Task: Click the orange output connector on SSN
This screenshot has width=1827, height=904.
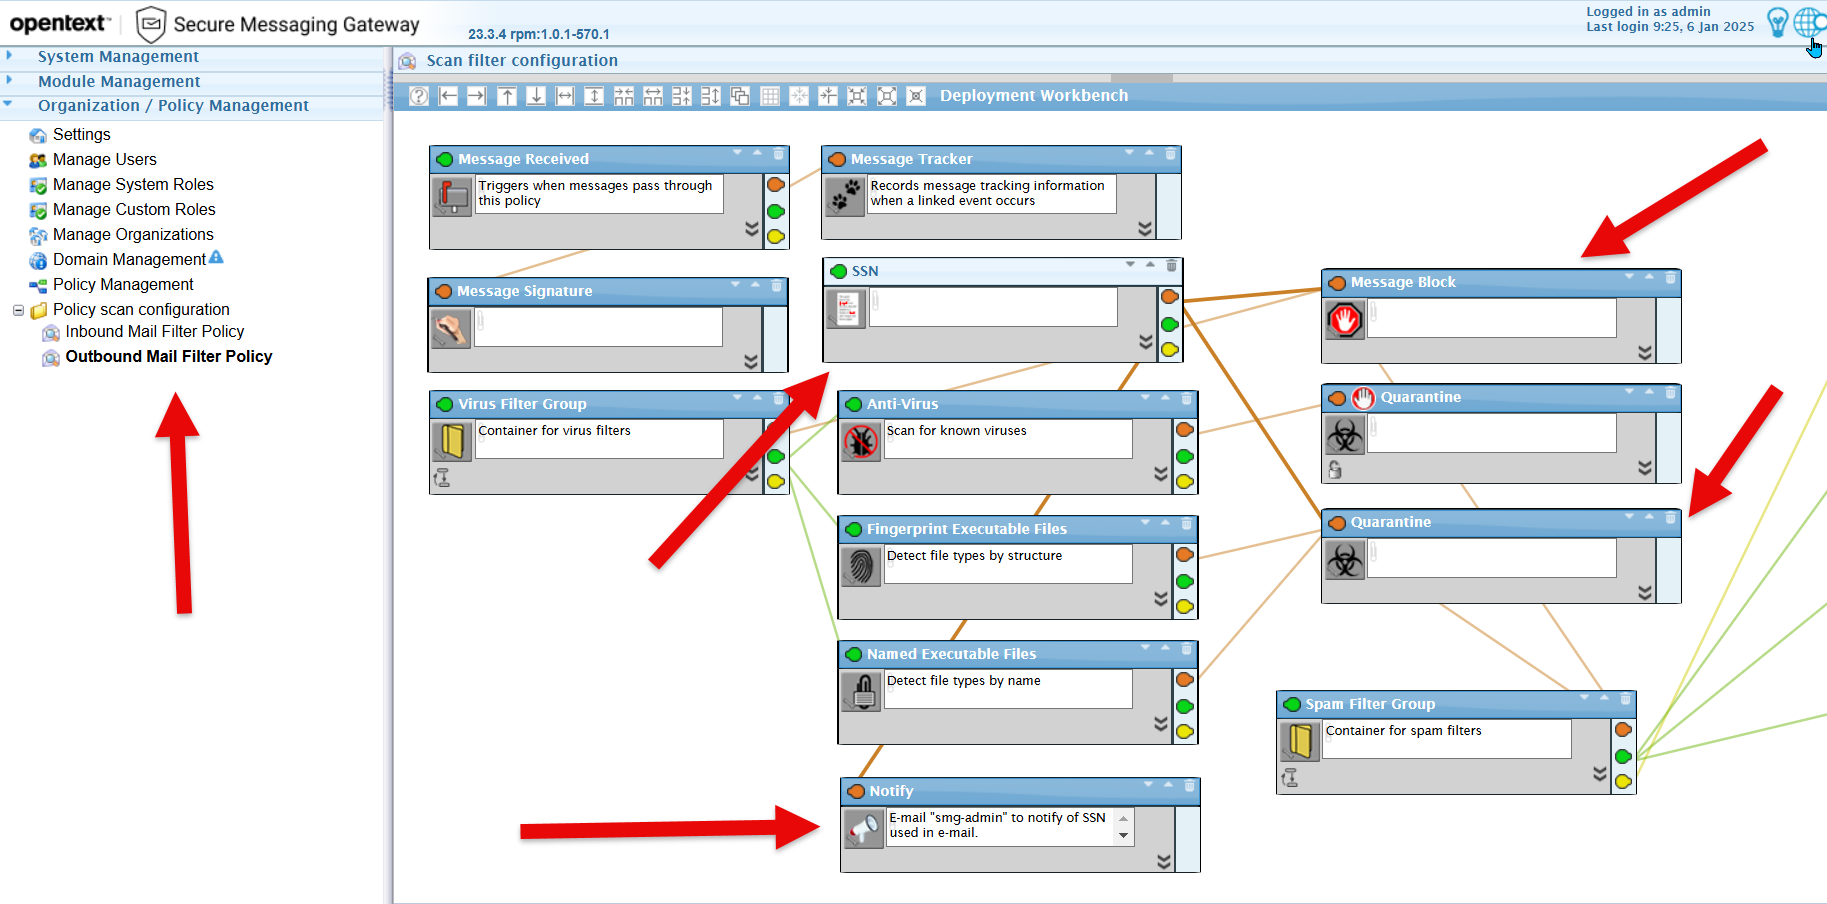Action: coord(1169,297)
